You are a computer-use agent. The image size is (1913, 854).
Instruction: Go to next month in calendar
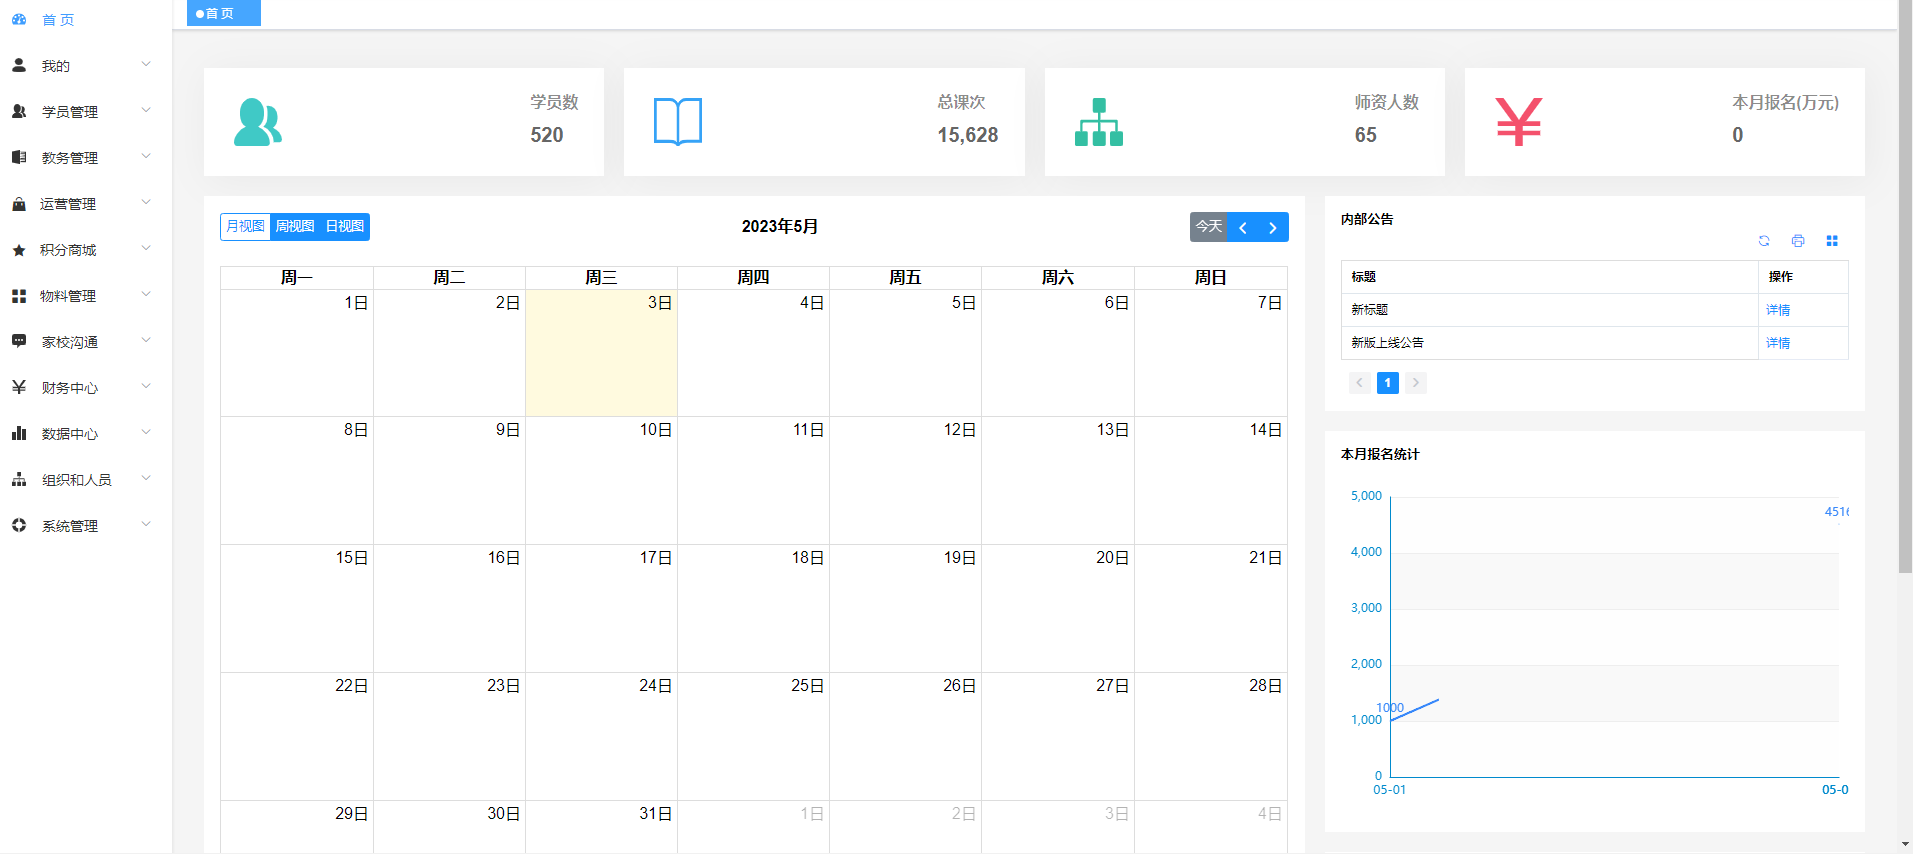tap(1273, 227)
